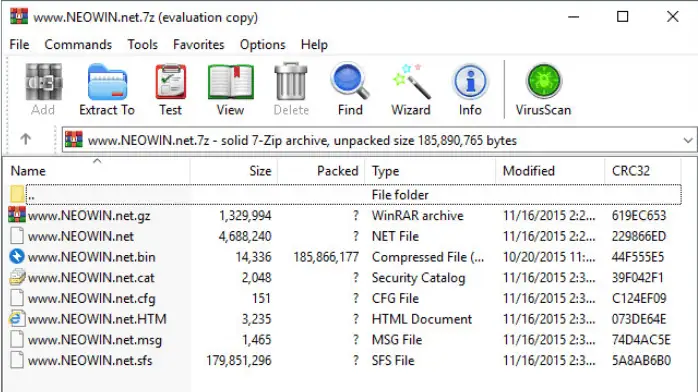The height and width of the screenshot is (392, 698).
Task: Click the WinRAR archive type cell
Action: pos(418,215)
